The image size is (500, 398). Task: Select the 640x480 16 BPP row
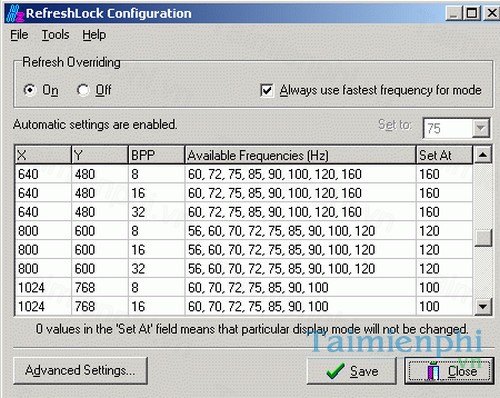pyautogui.click(x=244, y=193)
